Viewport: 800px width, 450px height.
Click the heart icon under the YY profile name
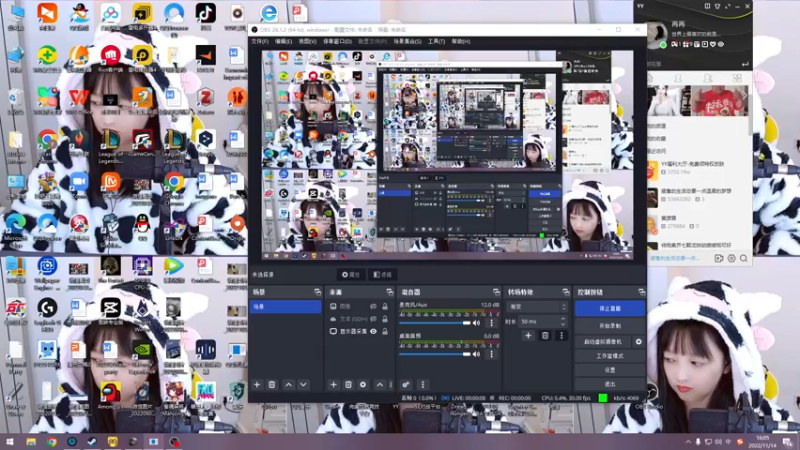tap(713, 44)
